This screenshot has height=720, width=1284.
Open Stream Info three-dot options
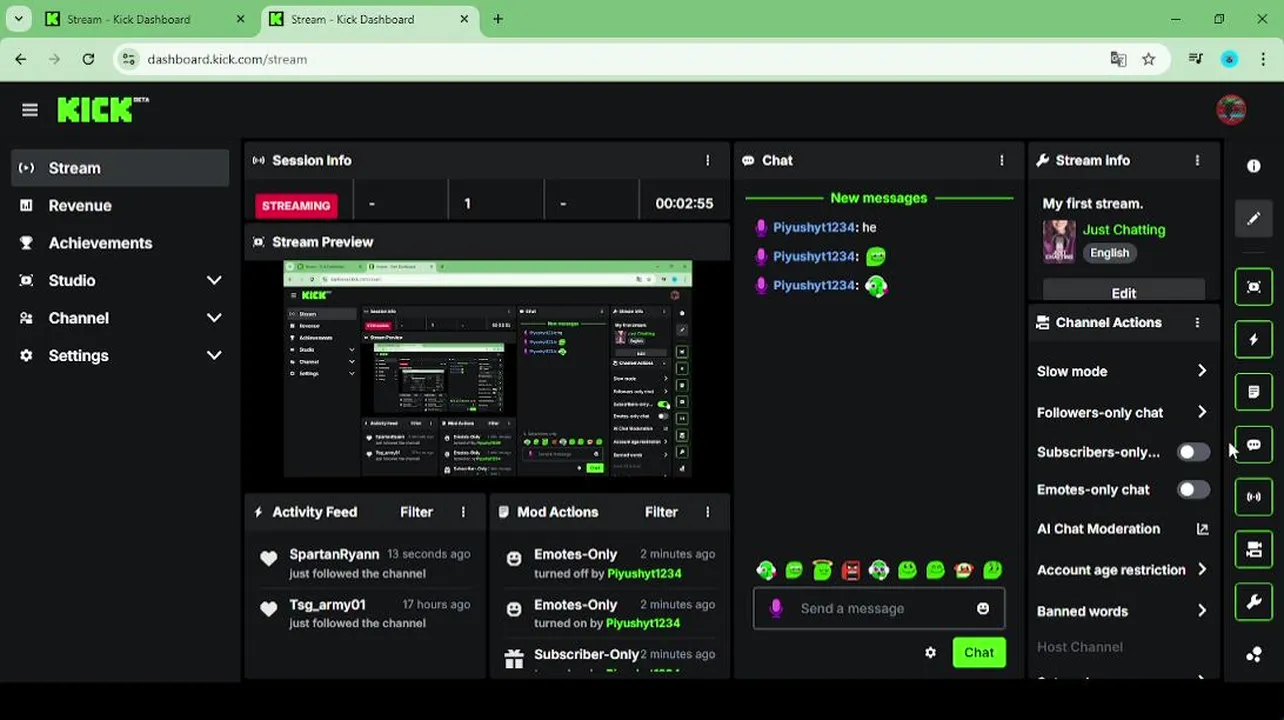tap(1197, 160)
